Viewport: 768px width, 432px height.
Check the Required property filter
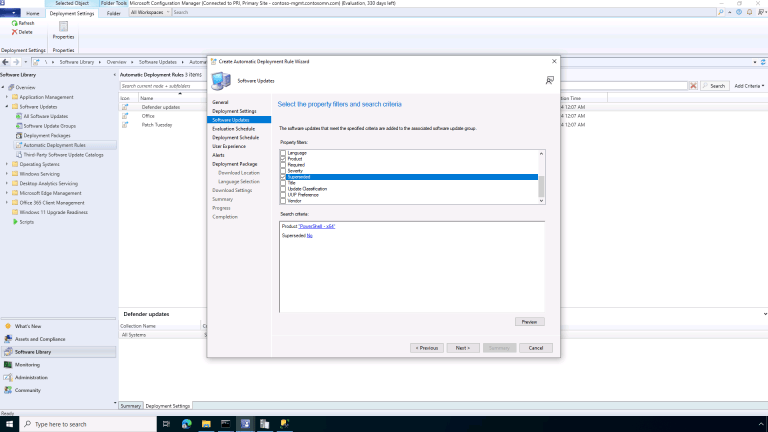[x=283, y=165]
